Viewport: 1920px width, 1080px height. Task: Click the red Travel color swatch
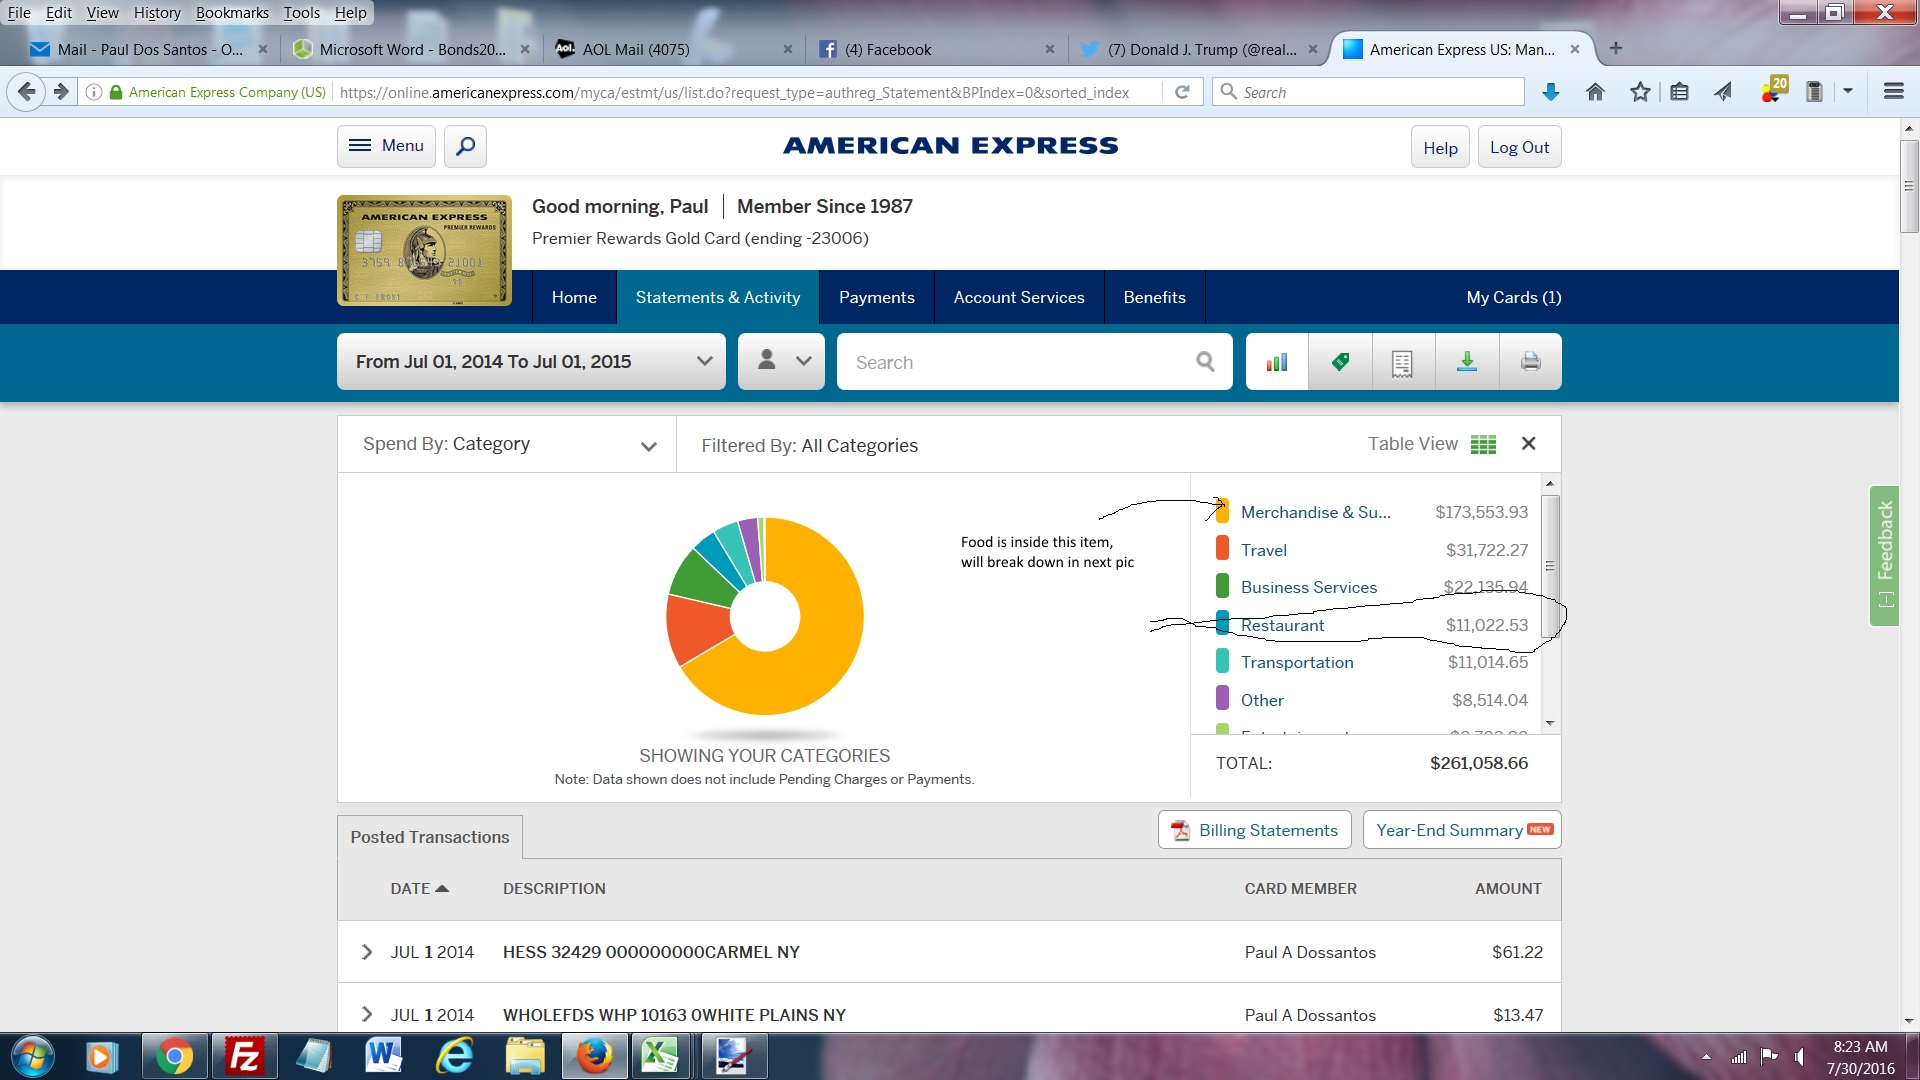(1222, 549)
